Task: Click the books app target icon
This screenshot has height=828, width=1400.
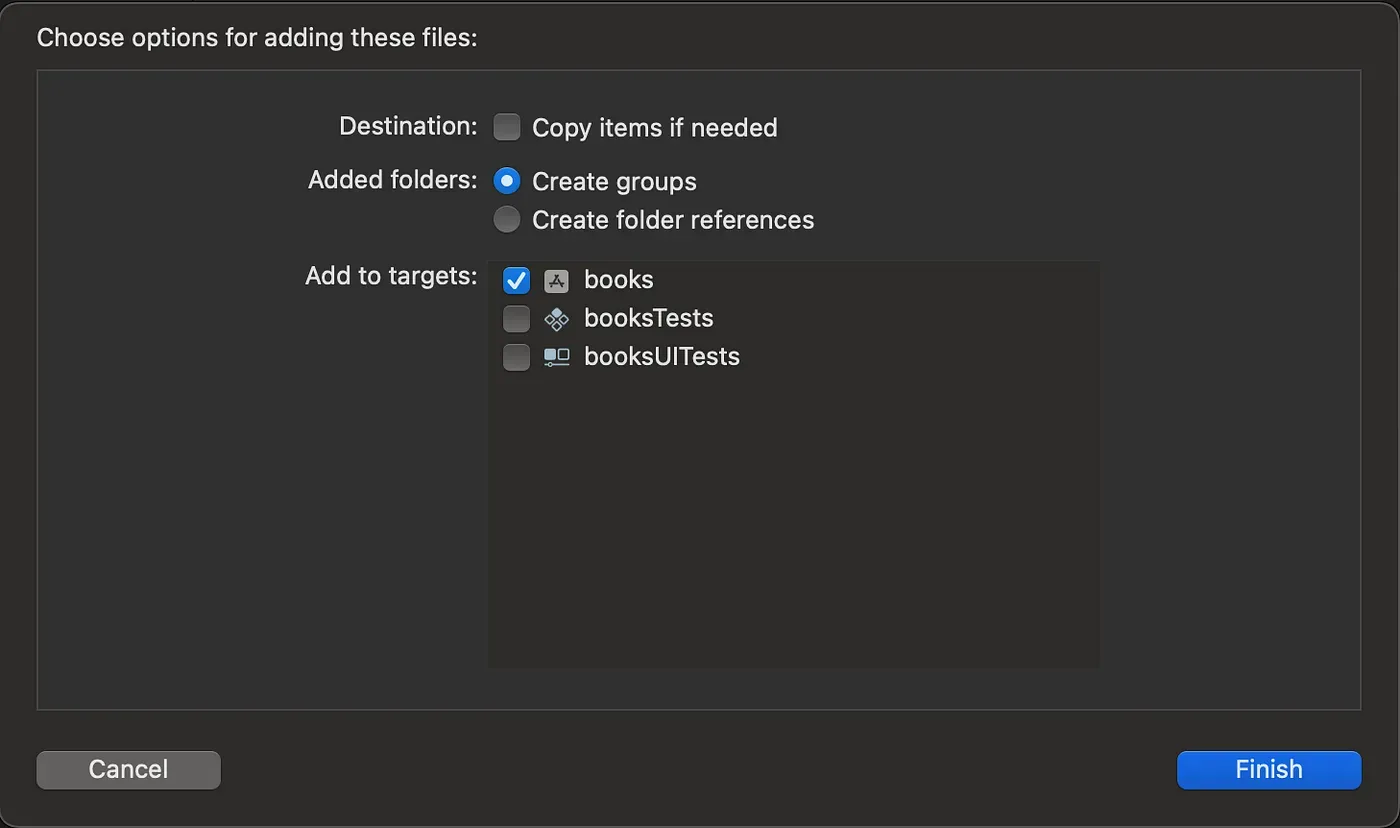Action: (x=556, y=281)
